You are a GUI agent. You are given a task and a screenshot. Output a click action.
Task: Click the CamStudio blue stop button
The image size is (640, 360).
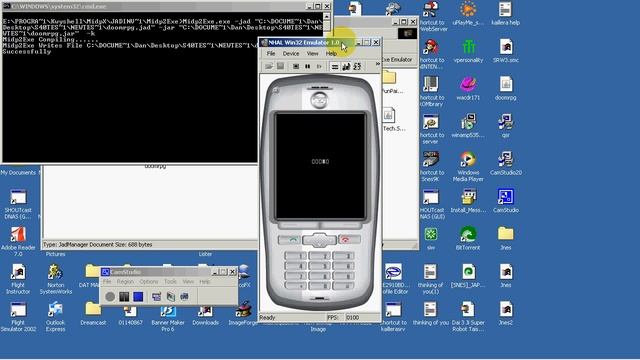(x=138, y=297)
